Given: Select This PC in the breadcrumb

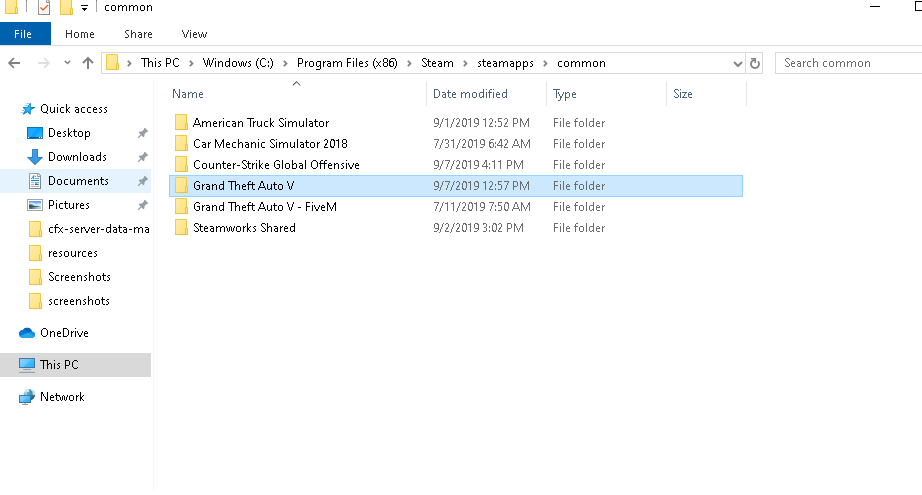Looking at the screenshot, I should (x=160, y=63).
